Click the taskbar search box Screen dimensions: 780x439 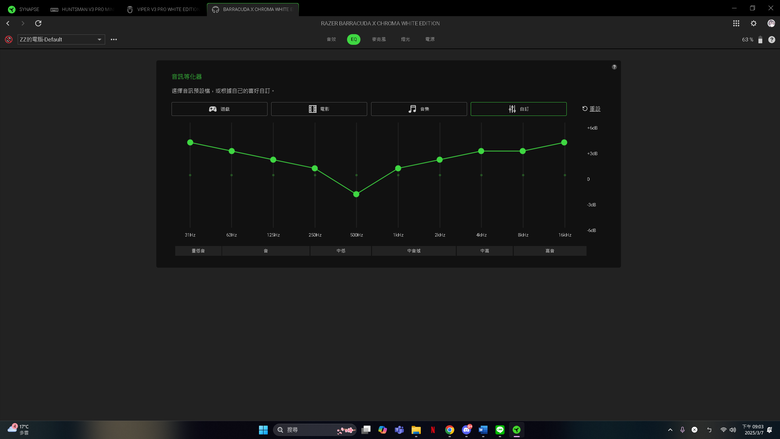[315, 430]
